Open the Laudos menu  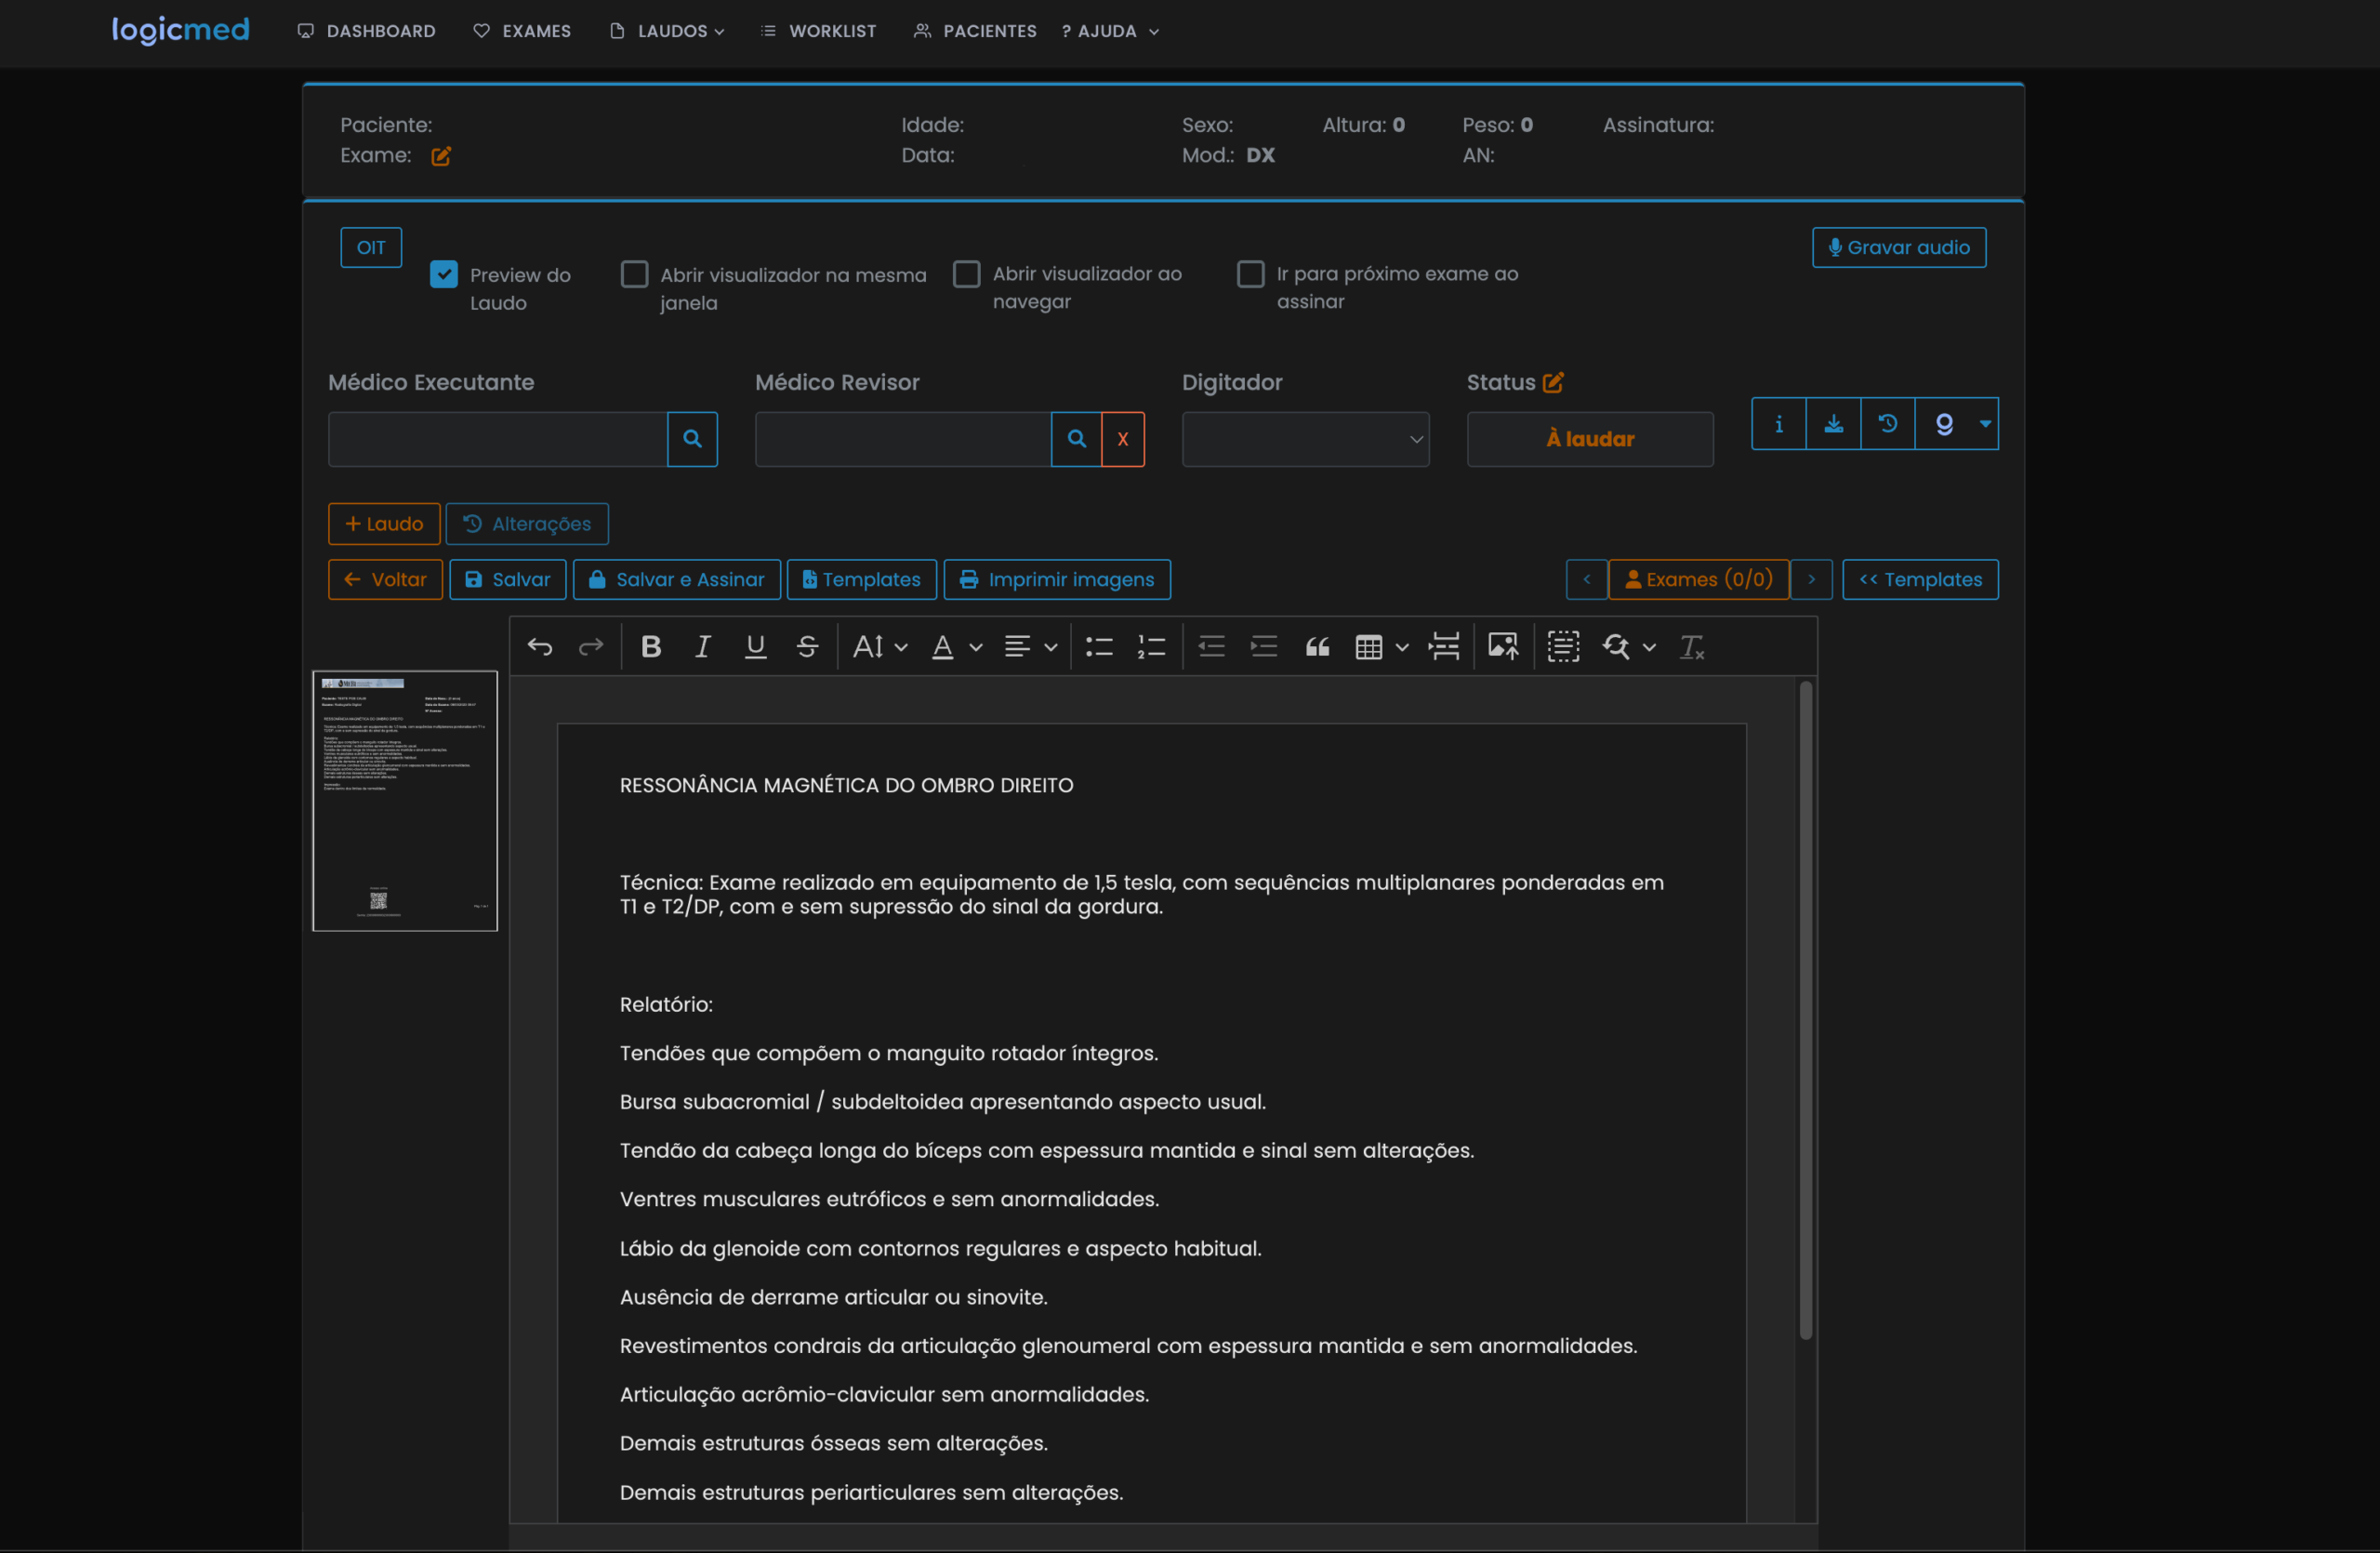click(x=667, y=31)
